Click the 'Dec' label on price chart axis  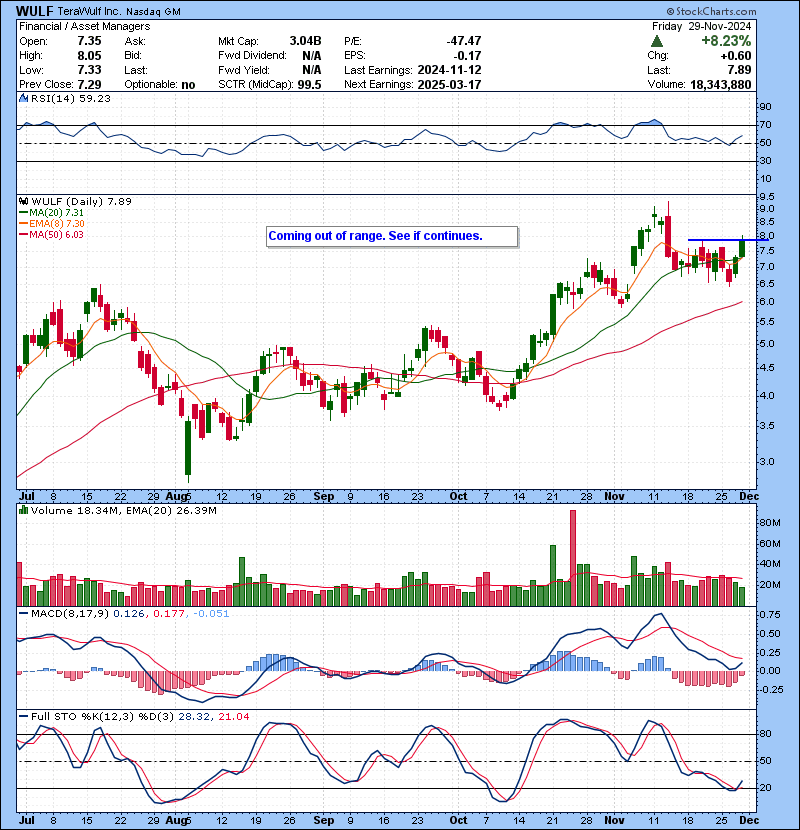tap(749, 496)
